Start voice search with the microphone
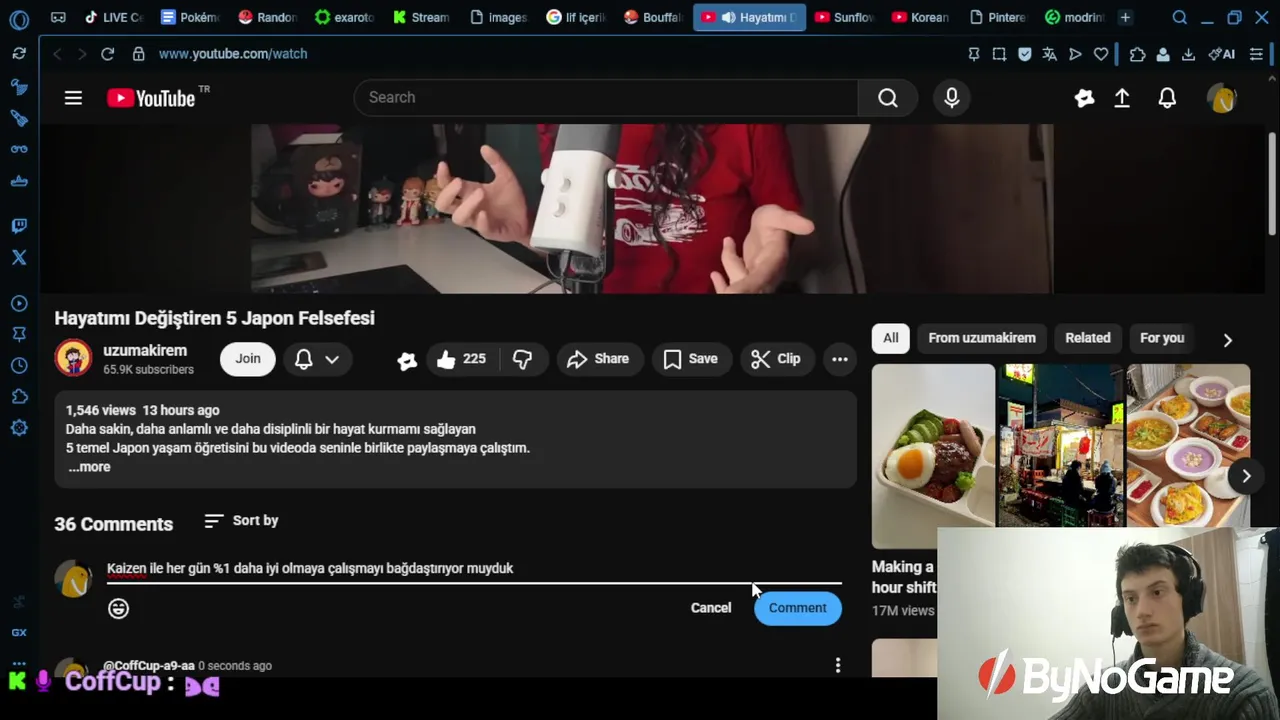This screenshot has height=720, width=1280. [952, 97]
